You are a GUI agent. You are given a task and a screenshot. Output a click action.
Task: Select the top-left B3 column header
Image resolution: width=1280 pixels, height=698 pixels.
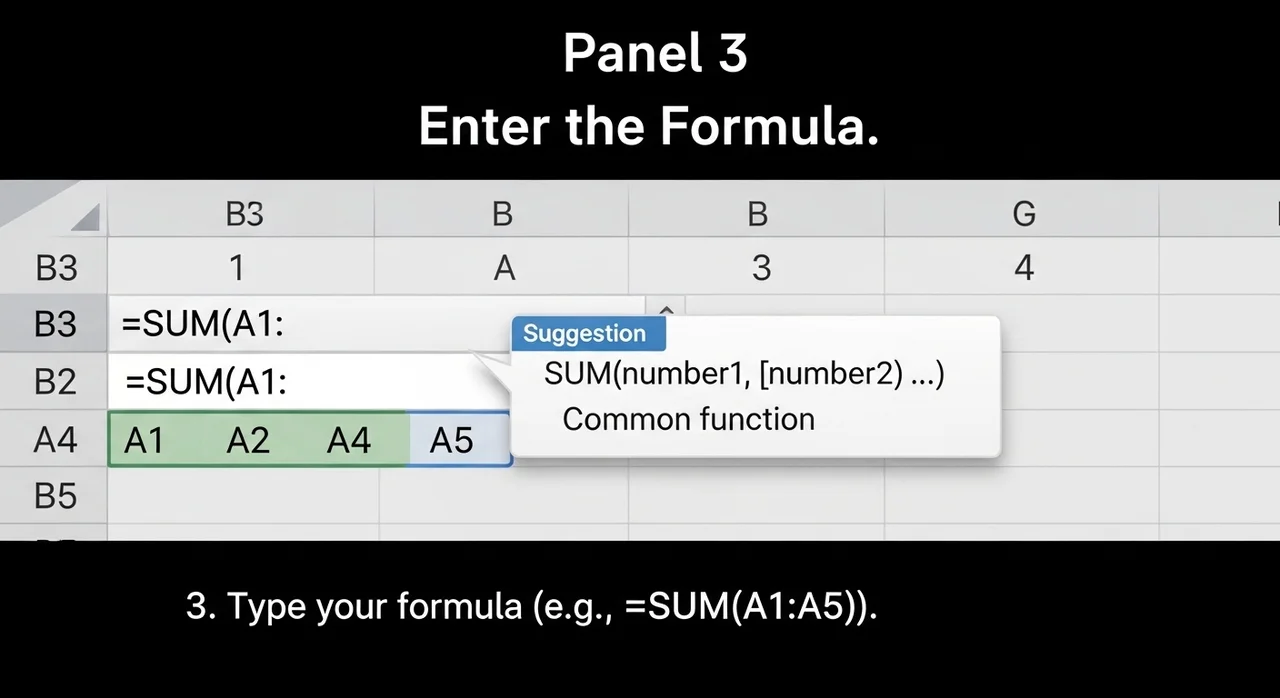click(243, 214)
